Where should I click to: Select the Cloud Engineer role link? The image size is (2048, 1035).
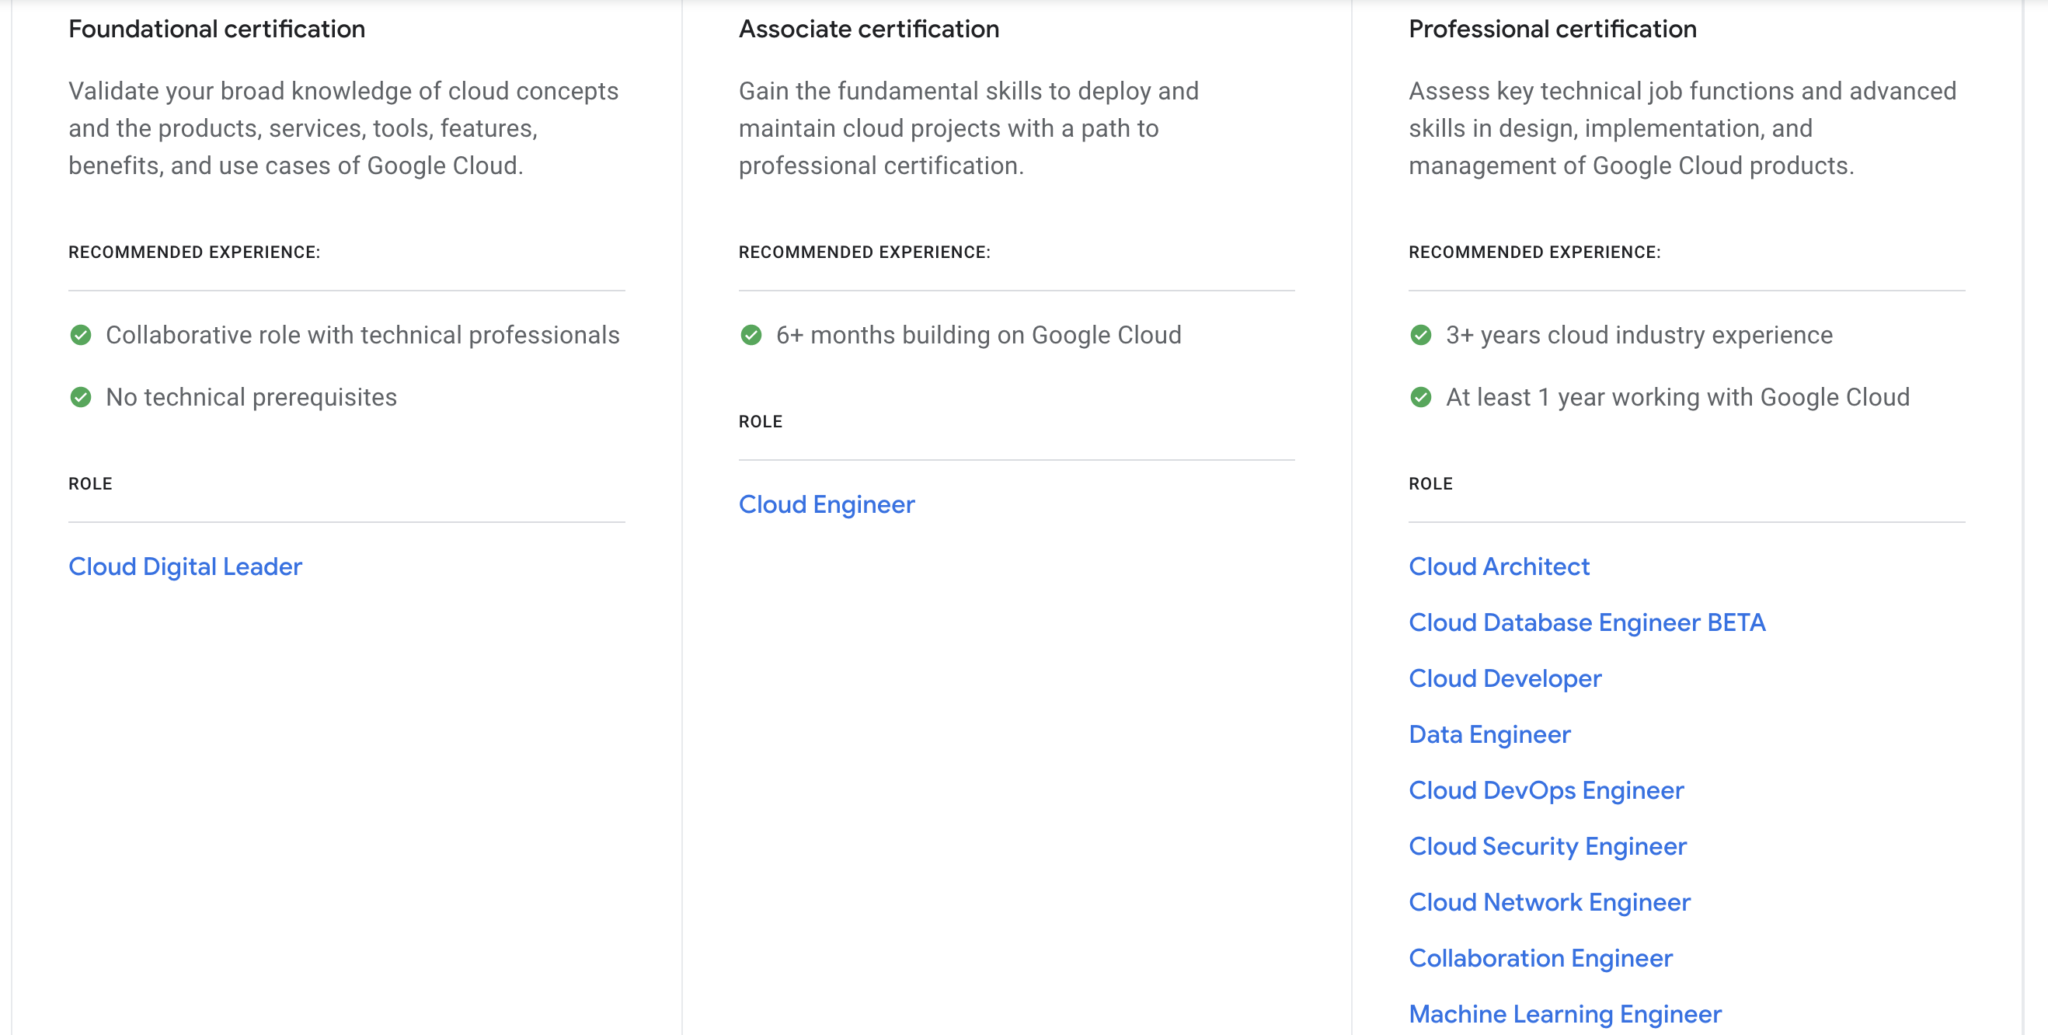pyautogui.click(x=826, y=504)
